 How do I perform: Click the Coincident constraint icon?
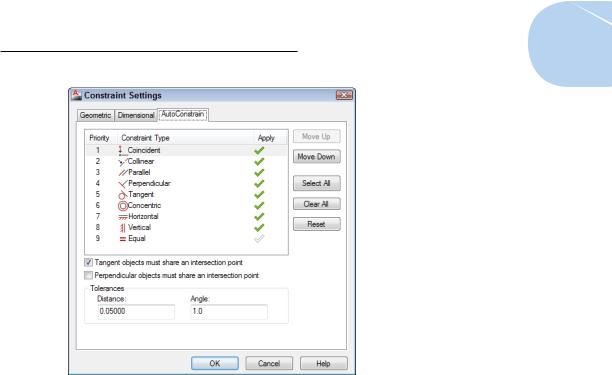[x=122, y=151]
